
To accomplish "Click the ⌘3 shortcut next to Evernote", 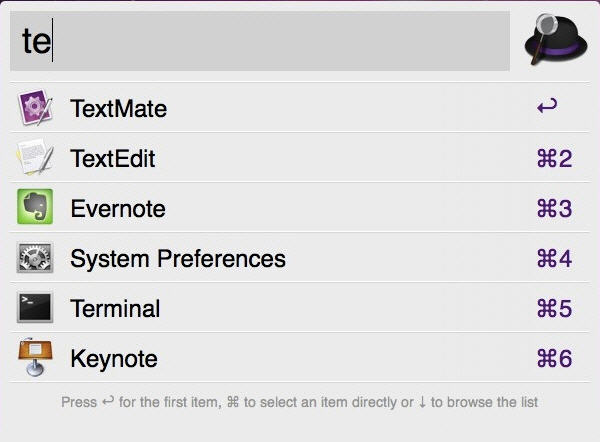I will pos(554,209).
